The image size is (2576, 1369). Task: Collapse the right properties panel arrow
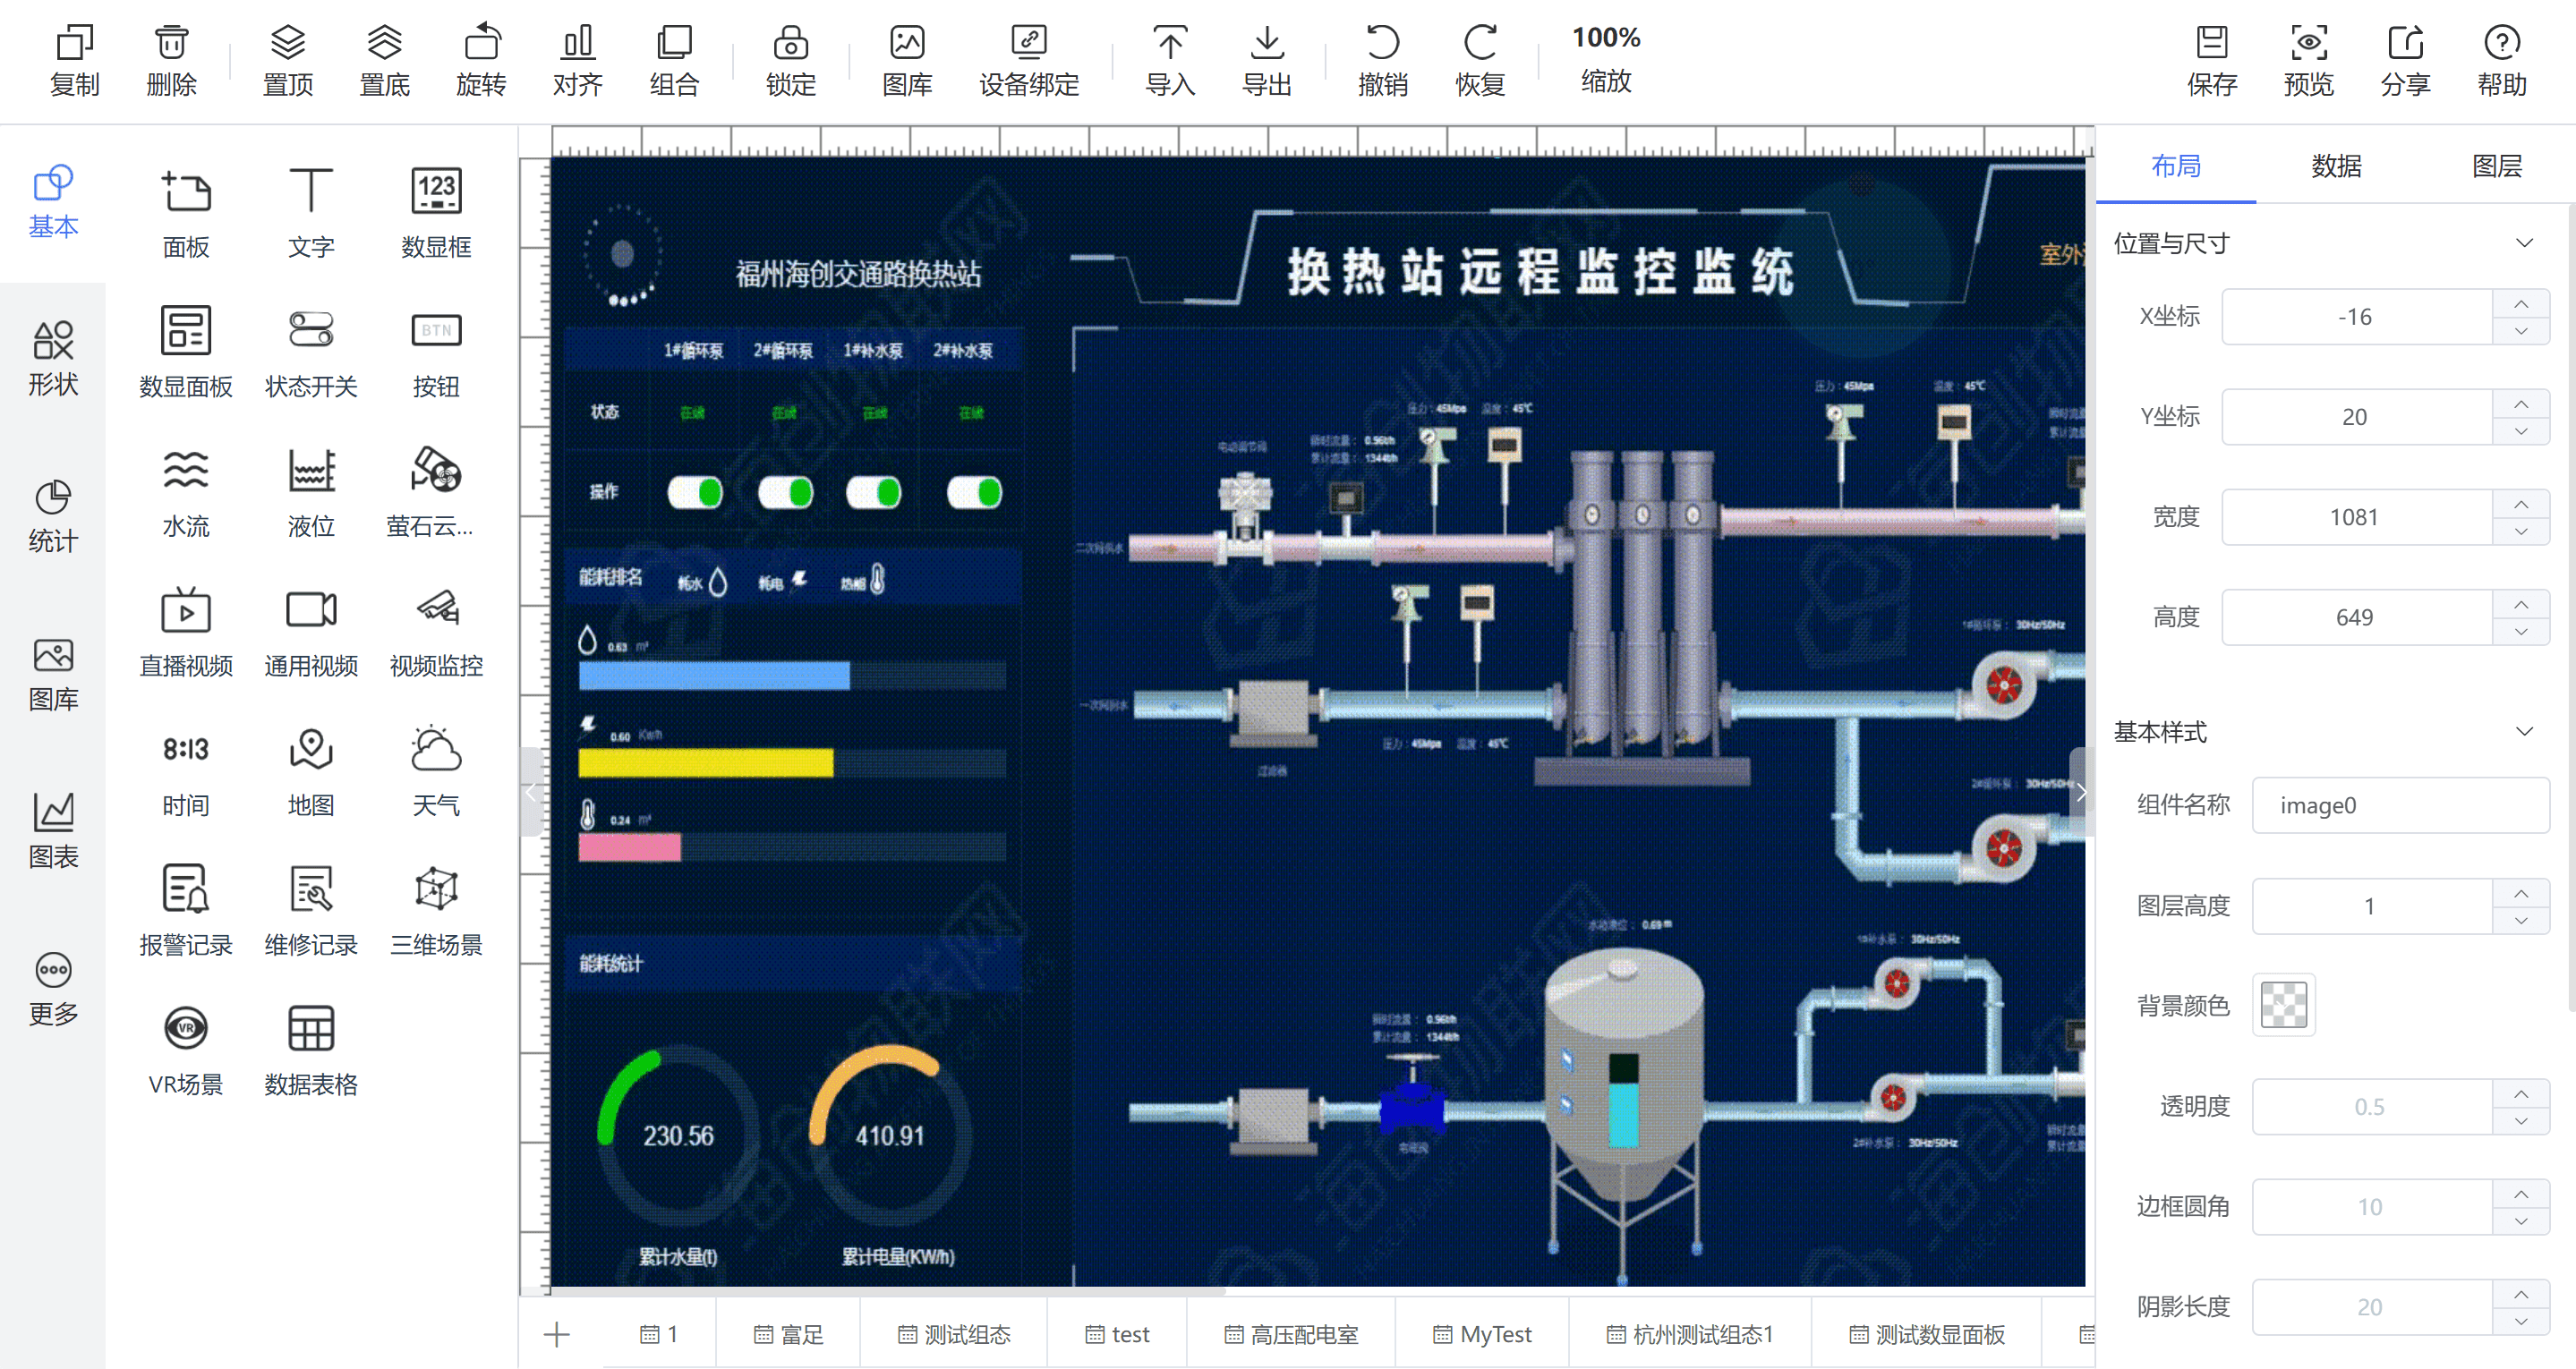click(x=2081, y=792)
